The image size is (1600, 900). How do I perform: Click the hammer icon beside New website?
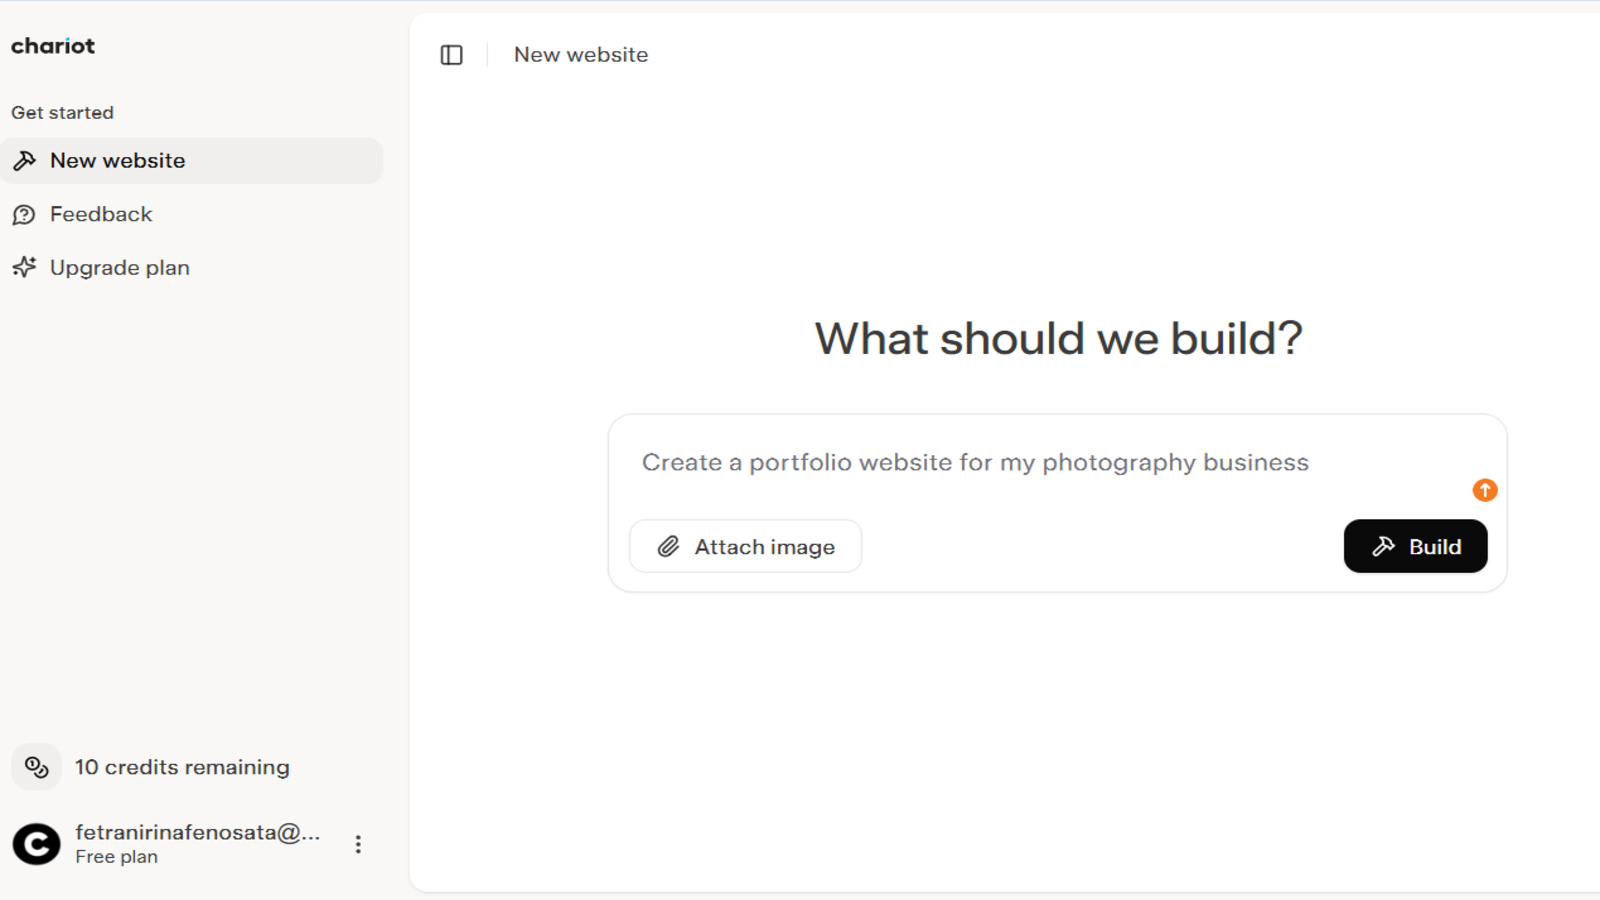(x=25, y=161)
